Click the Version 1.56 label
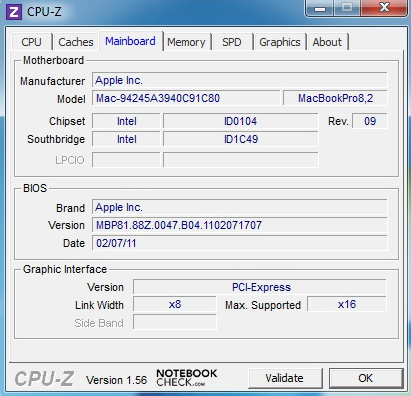 pos(116,380)
